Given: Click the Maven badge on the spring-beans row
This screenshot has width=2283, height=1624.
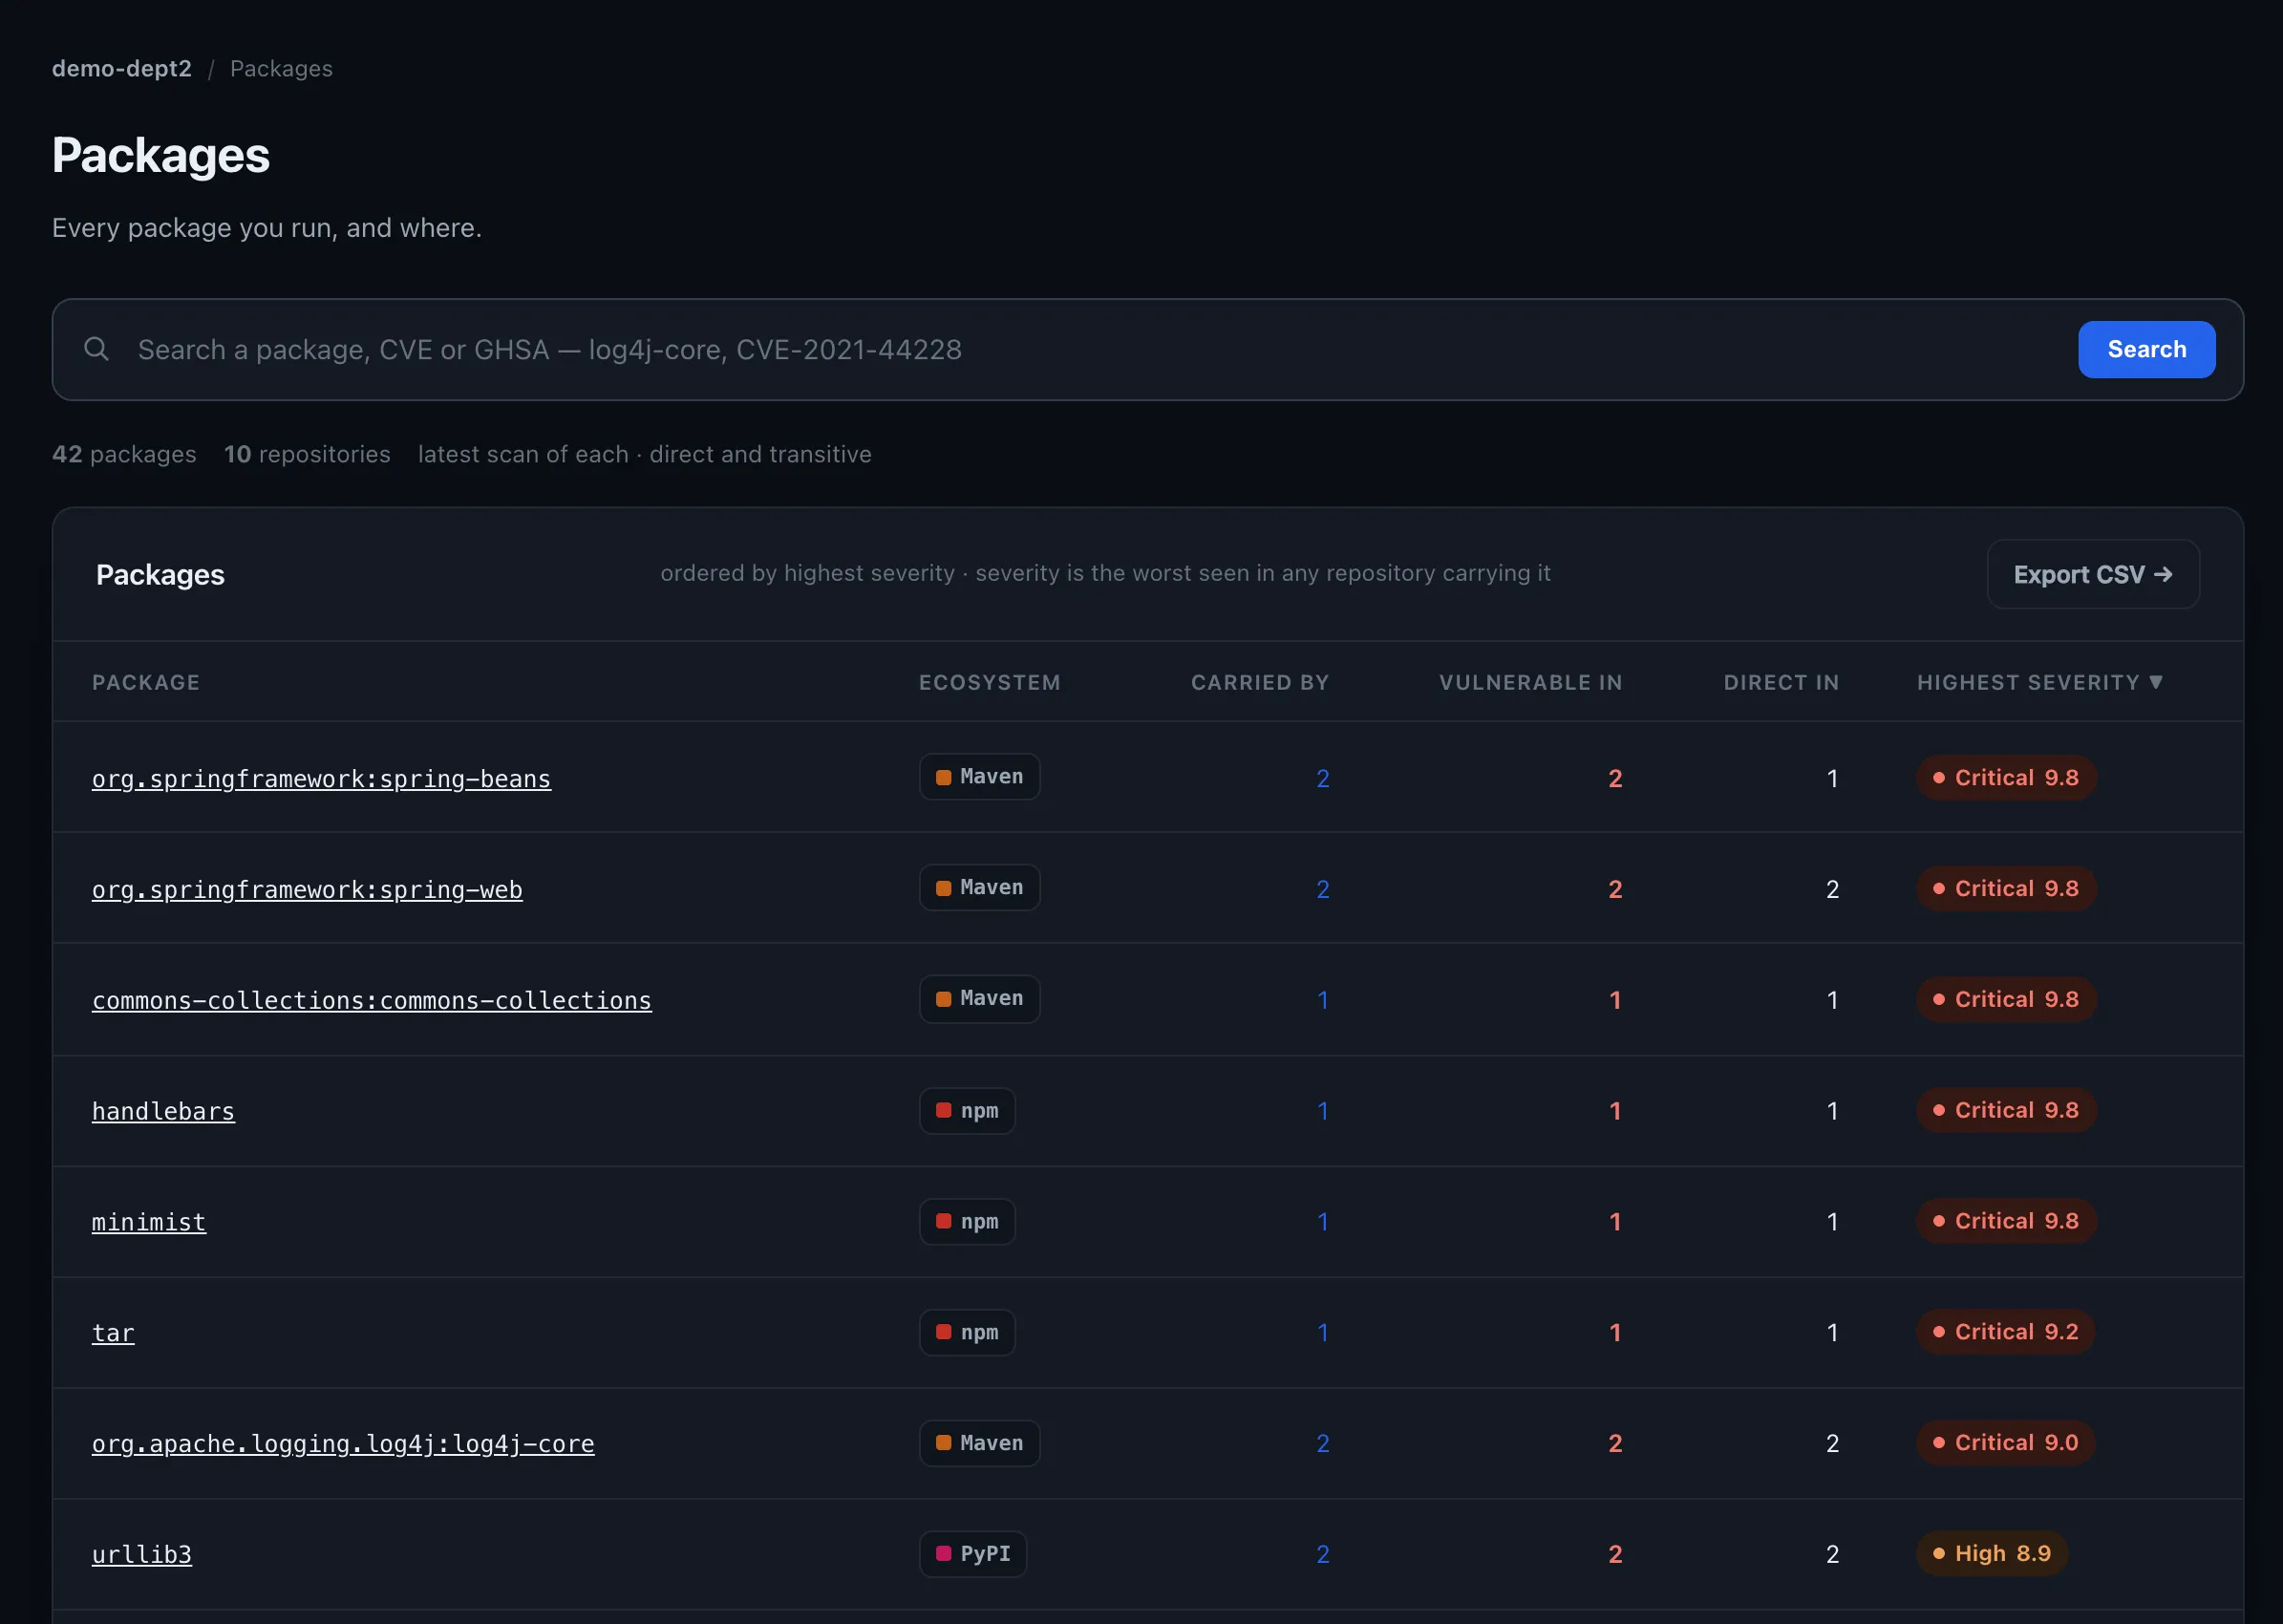Looking at the screenshot, I should [x=979, y=777].
